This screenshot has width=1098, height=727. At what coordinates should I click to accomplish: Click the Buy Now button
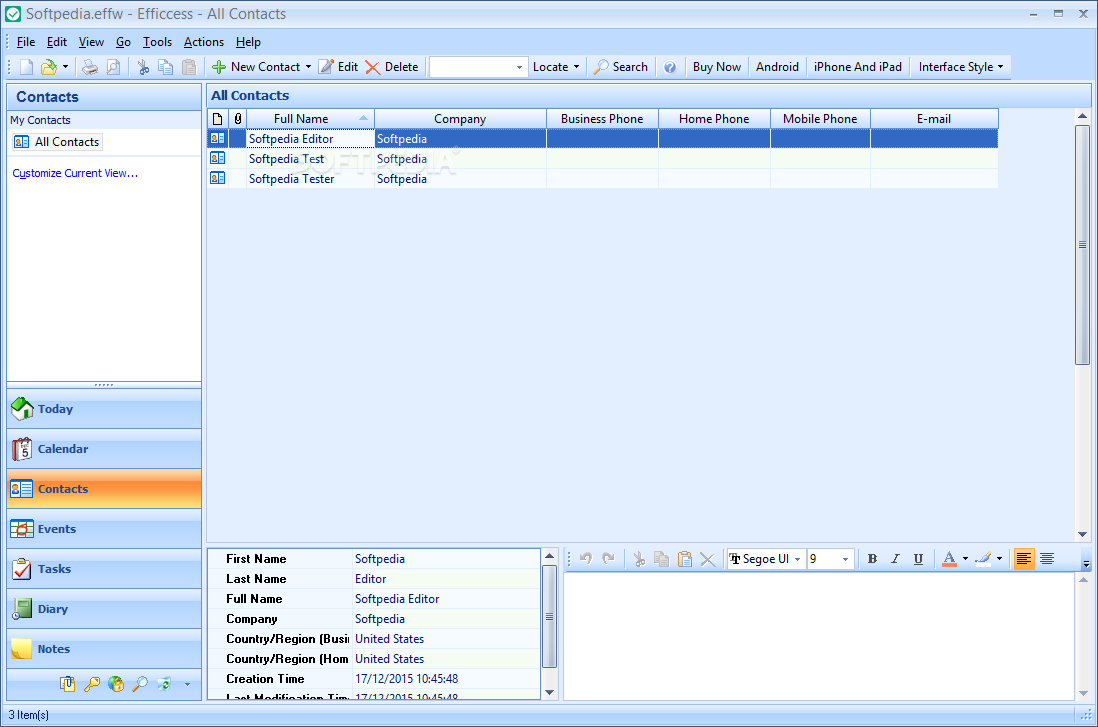(716, 67)
